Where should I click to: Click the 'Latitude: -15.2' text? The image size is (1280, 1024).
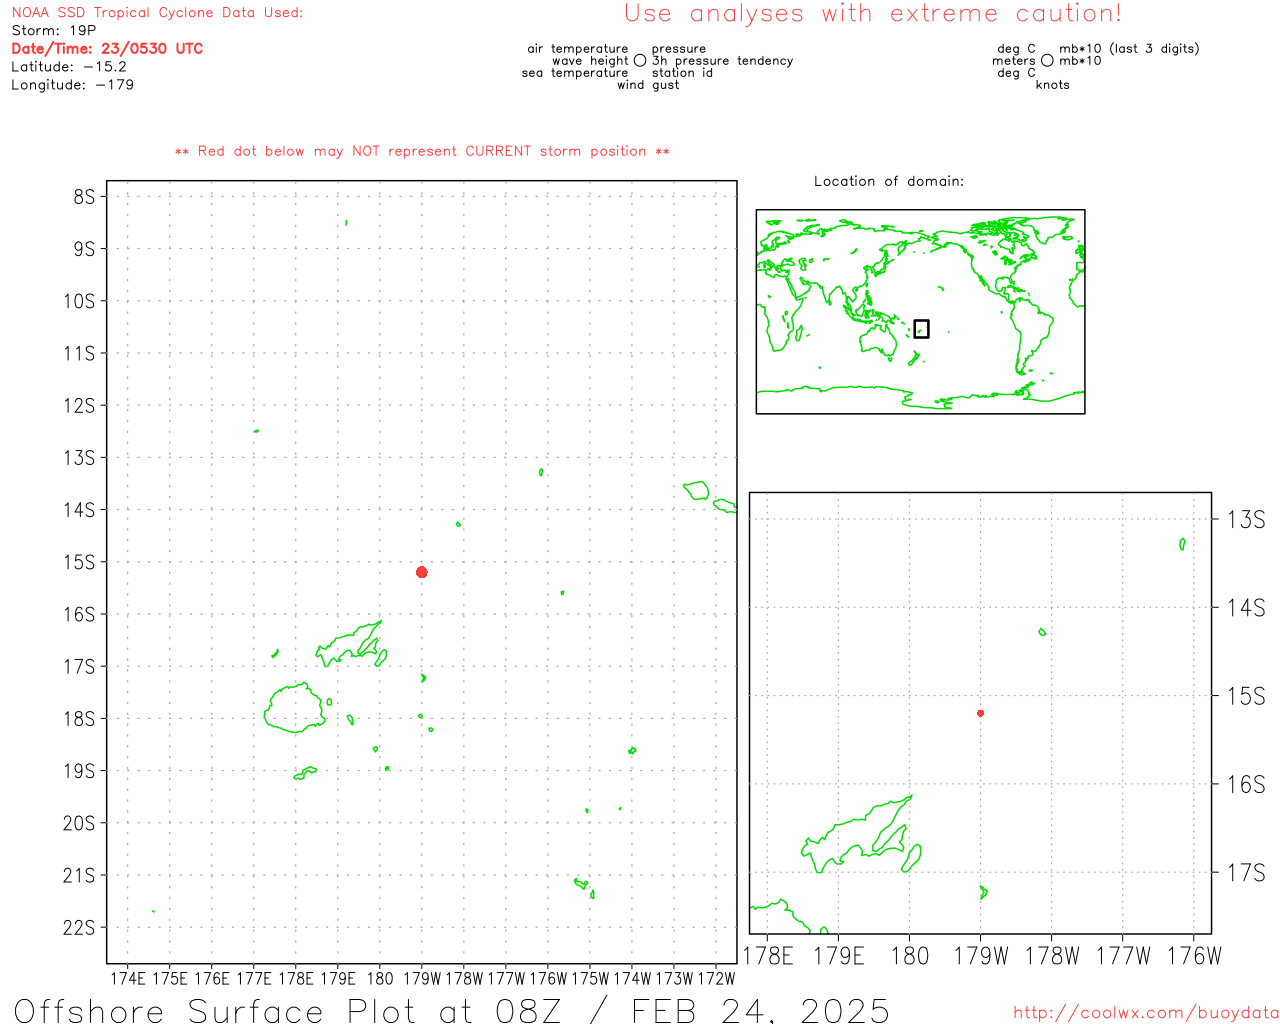tap(69, 67)
